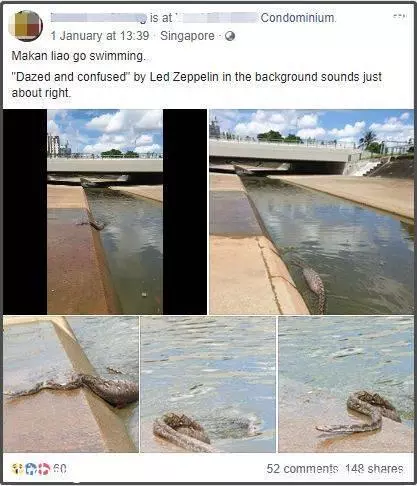View the 60 reactions count
This screenshot has height=486, width=417.
60,469
